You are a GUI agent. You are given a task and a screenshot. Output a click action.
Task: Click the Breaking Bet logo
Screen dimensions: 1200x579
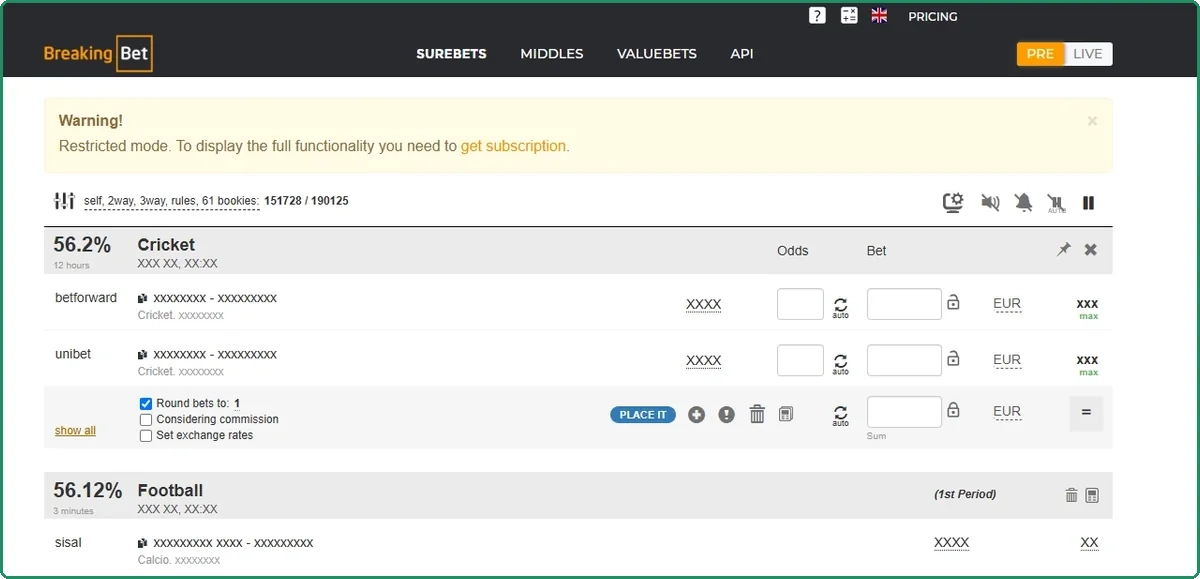click(98, 54)
